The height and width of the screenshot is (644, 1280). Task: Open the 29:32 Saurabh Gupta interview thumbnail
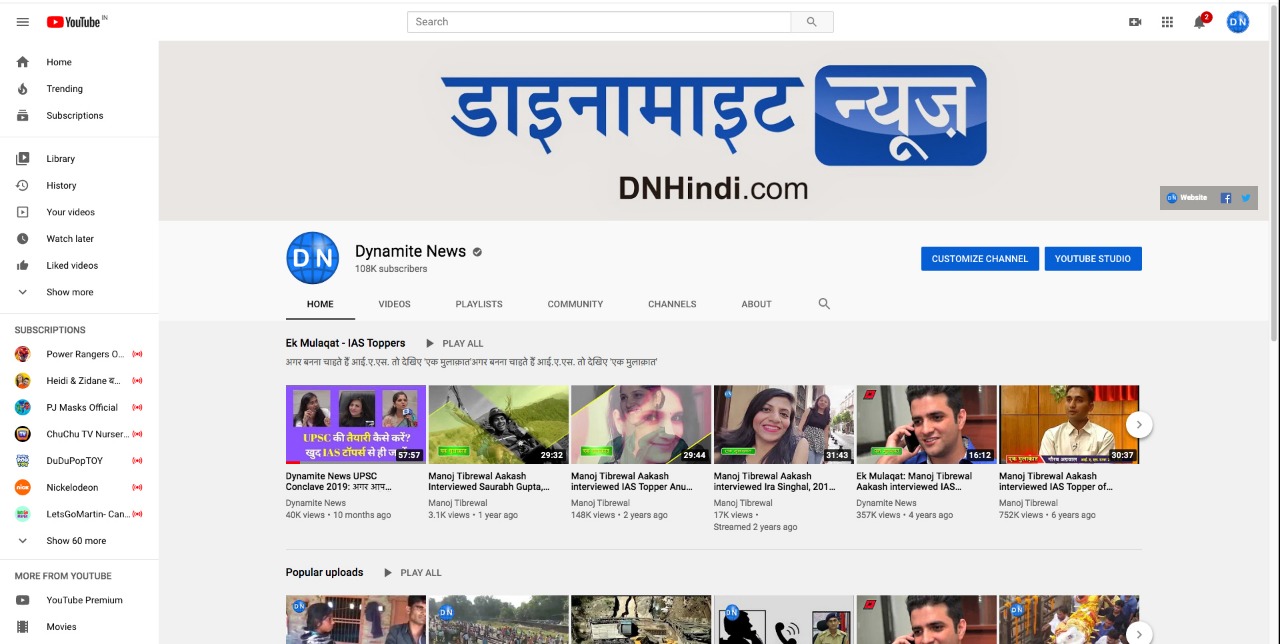click(498, 424)
